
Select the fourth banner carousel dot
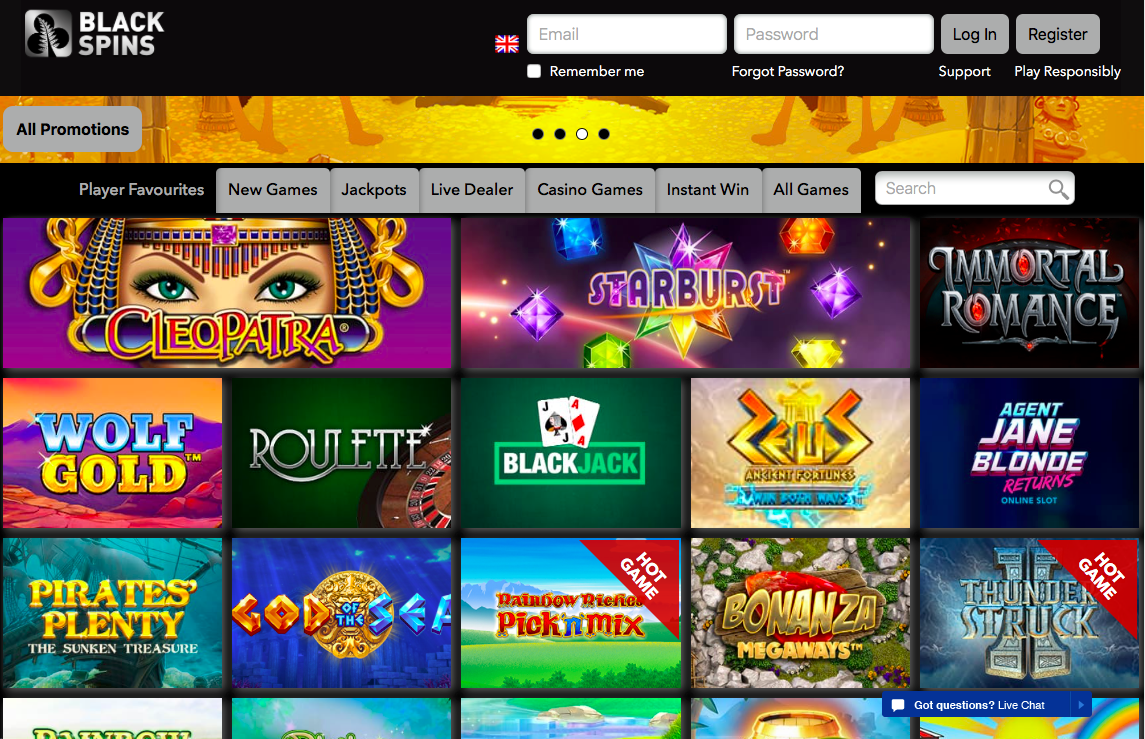coord(604,134)
